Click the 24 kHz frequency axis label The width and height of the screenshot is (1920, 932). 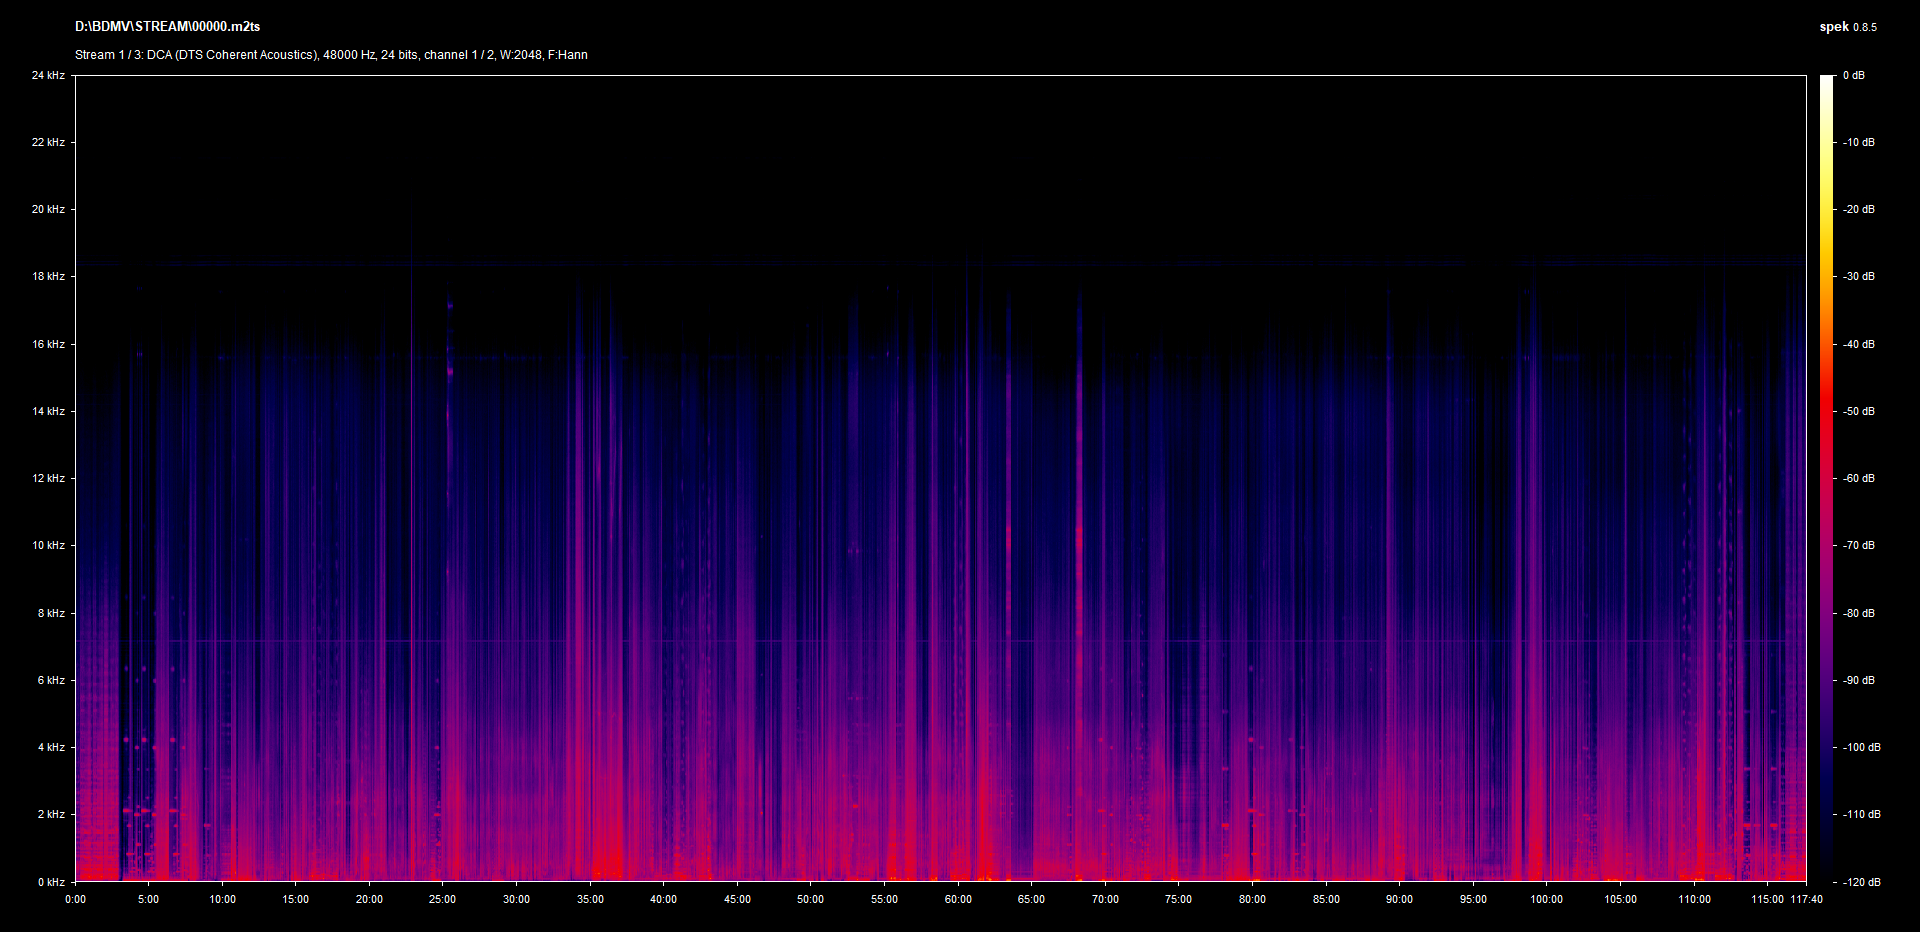coord(48,75)
